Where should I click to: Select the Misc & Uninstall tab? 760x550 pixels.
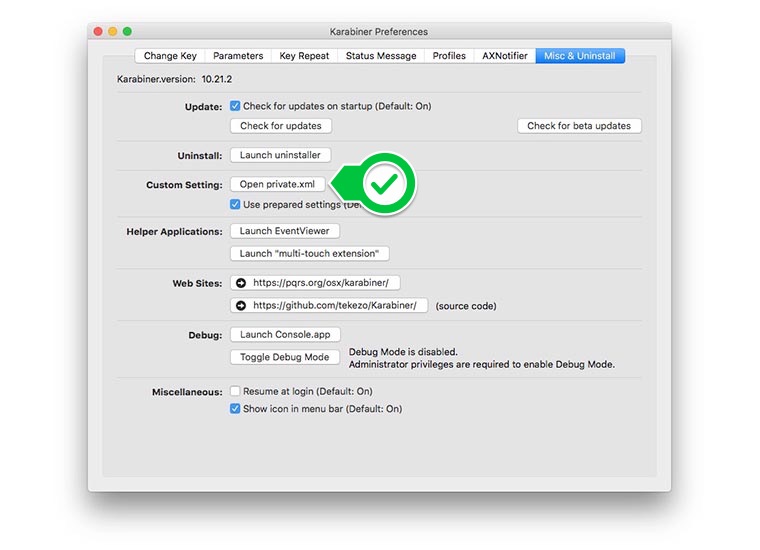click(580, 56)
